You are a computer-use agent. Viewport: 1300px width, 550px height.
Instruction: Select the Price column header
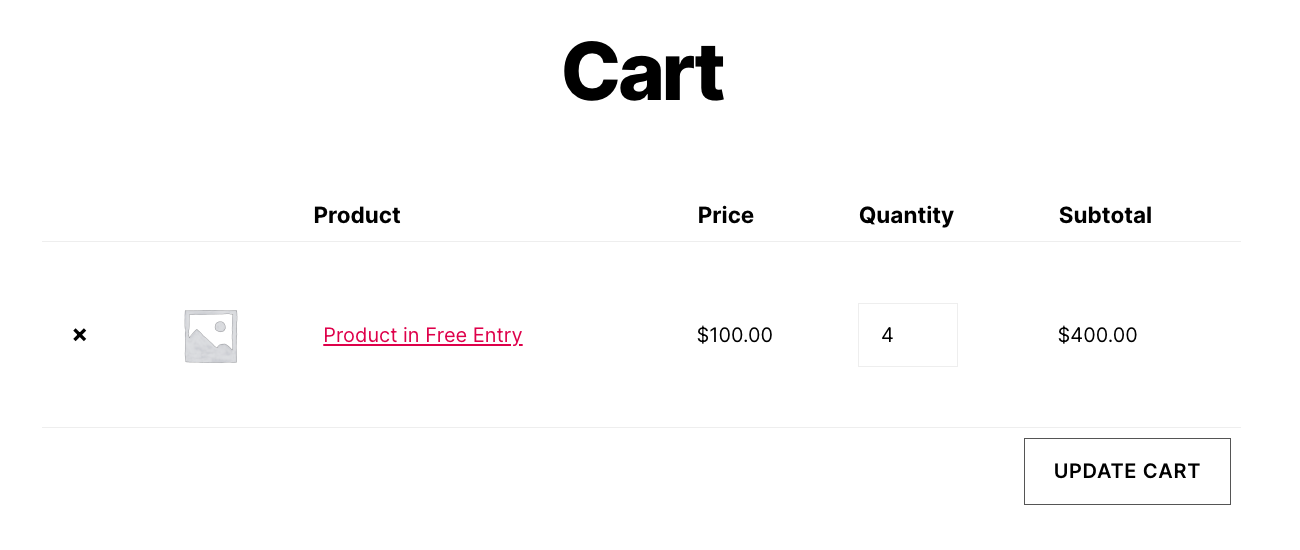pyautogui.click(x=726, y=215)
